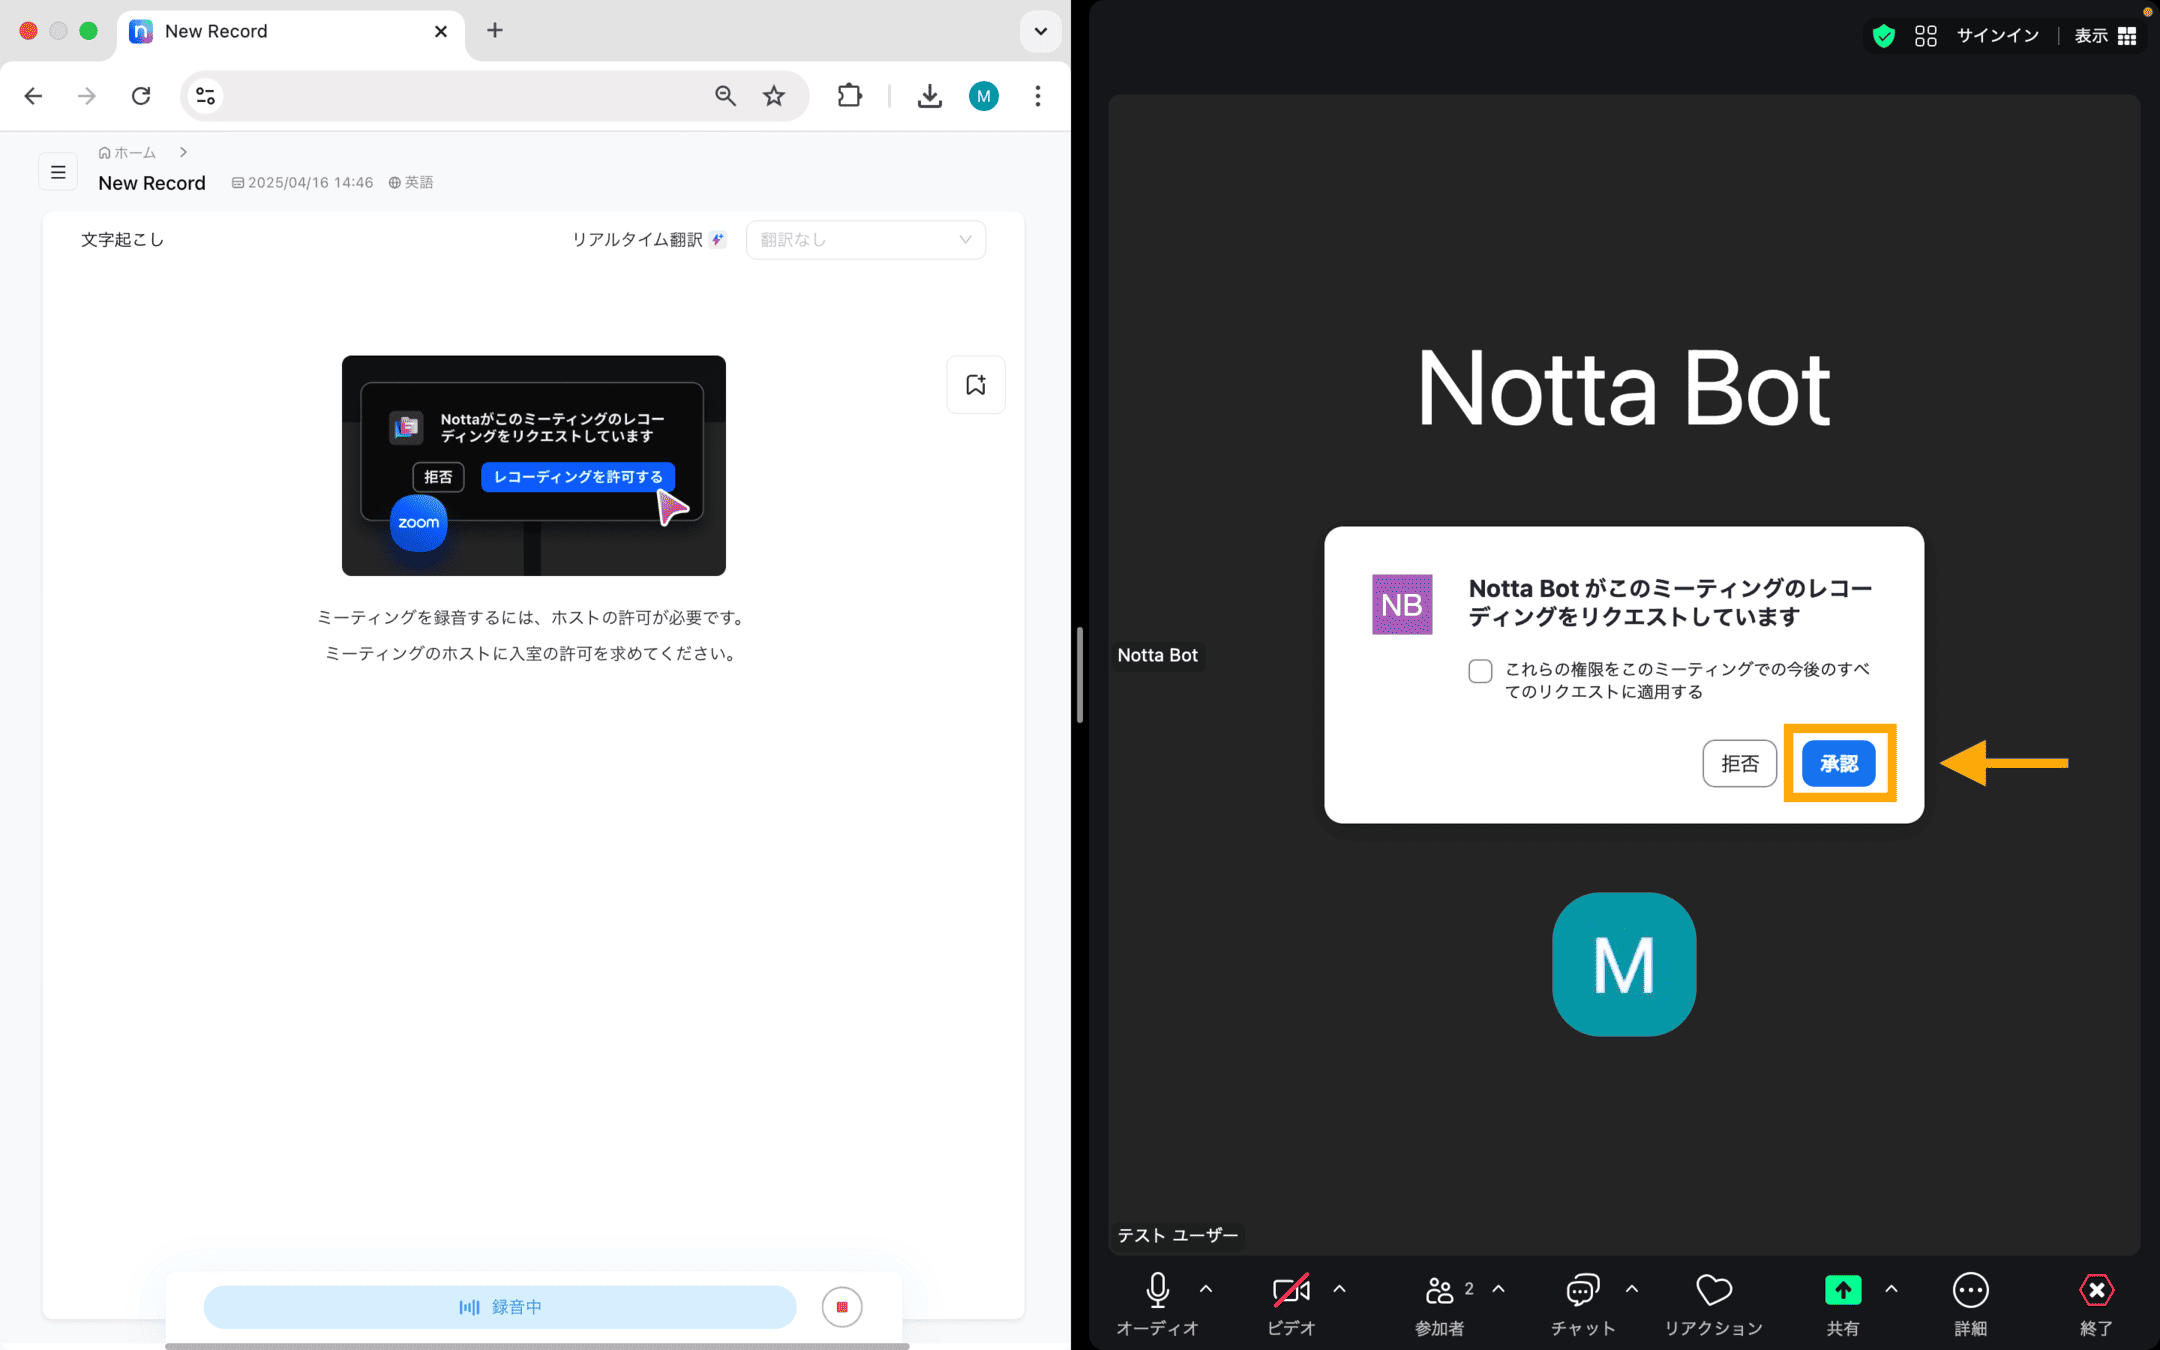Expand audio options caret
This screenshot has height=1350, width=2160.
(1206, 1289)
